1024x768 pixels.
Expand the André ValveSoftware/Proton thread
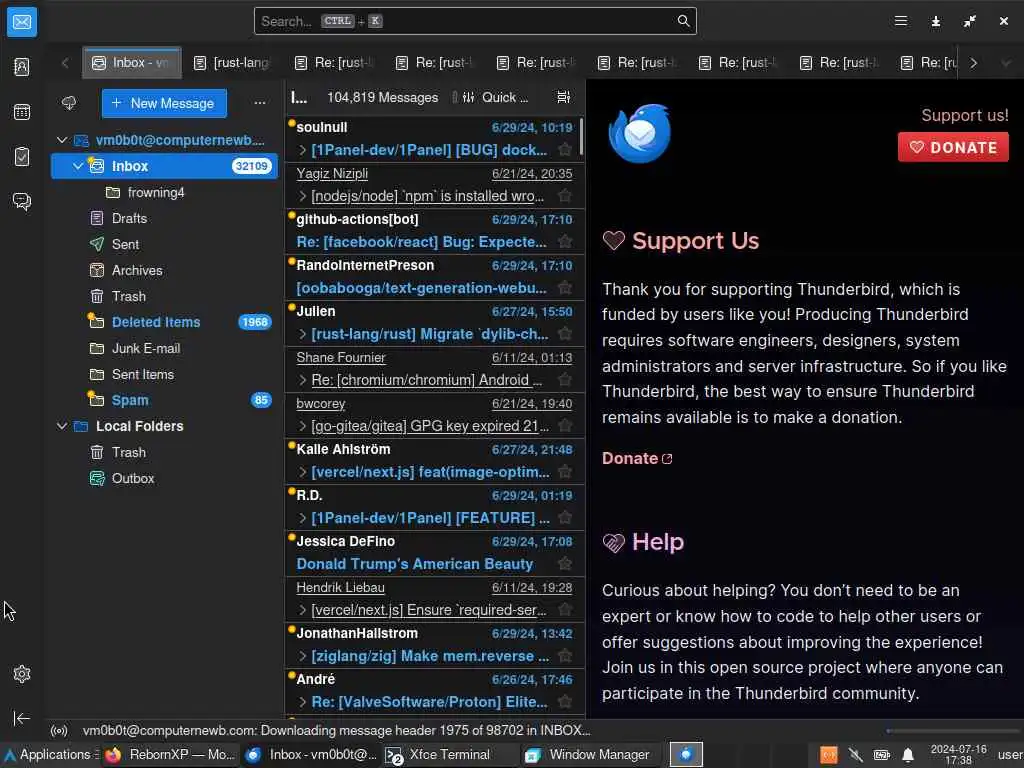coord(302,702)
